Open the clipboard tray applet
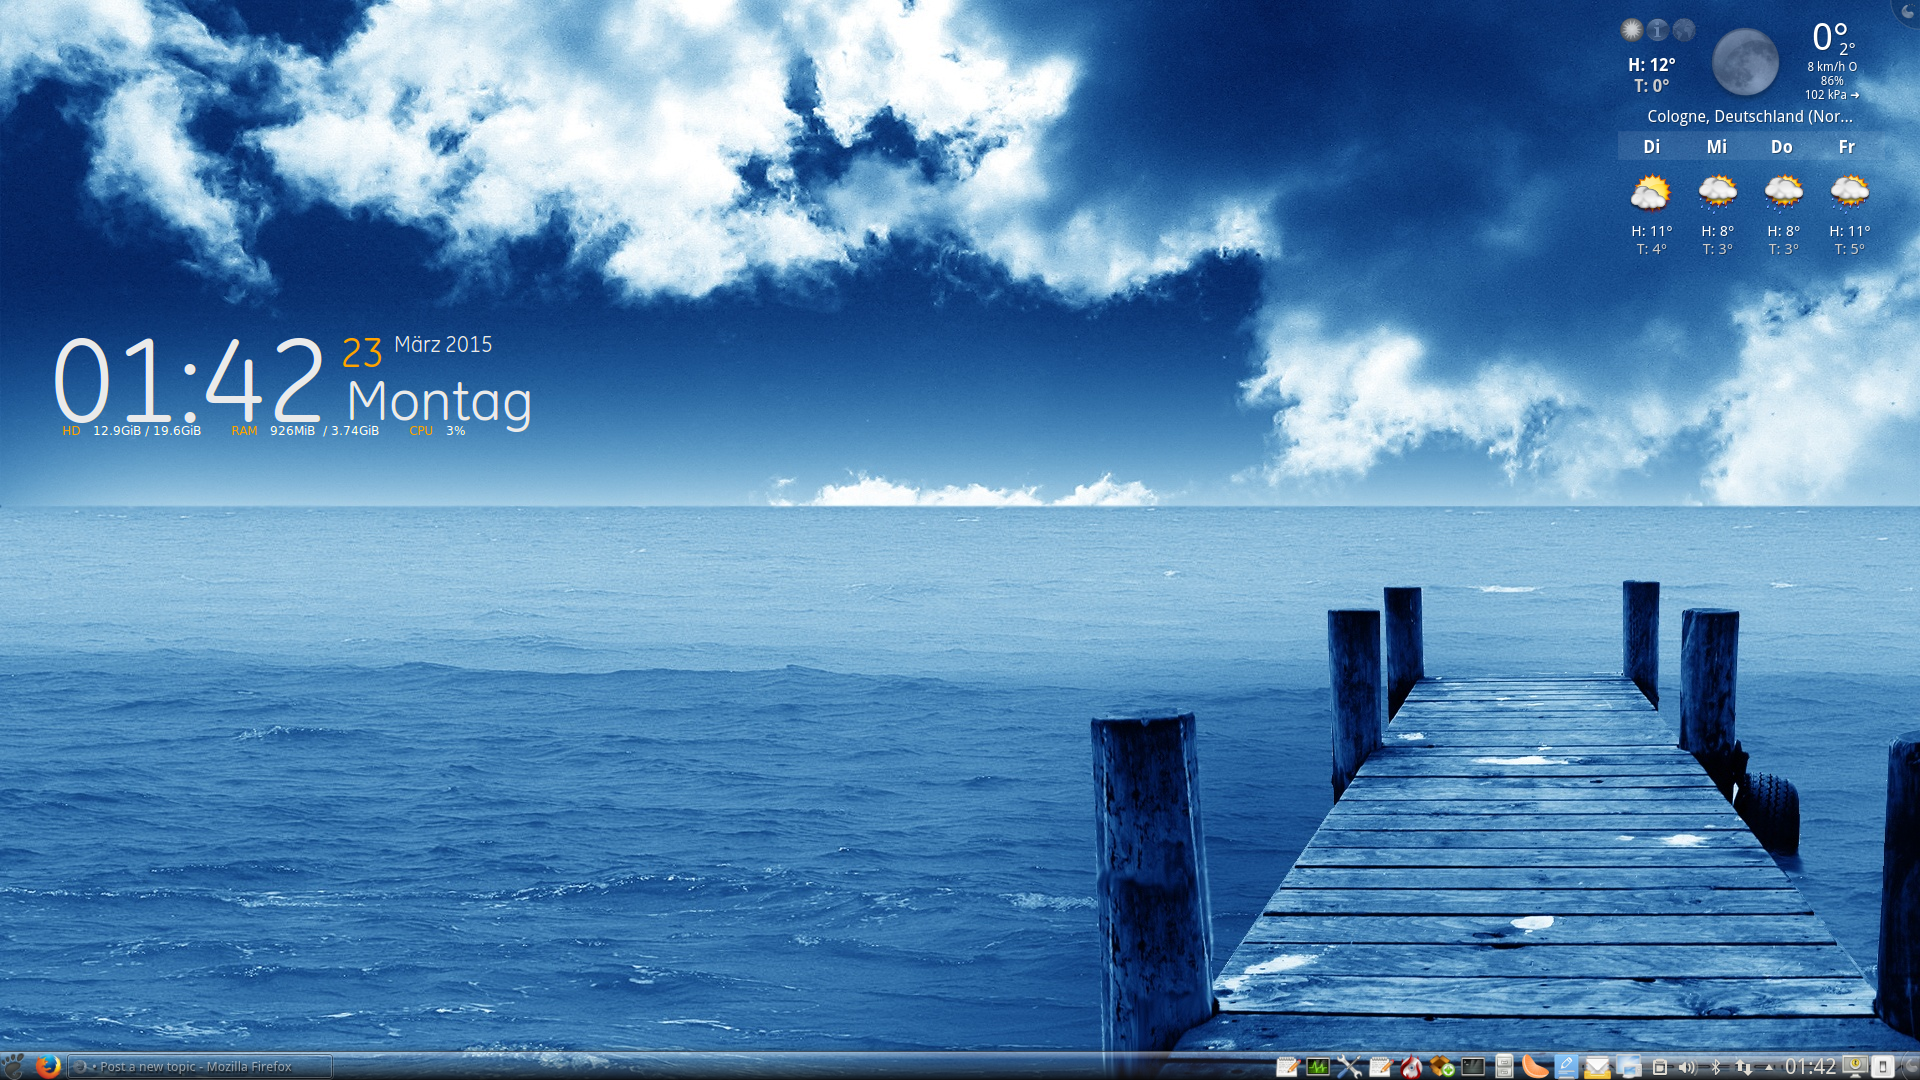 coord(1659,1067)
